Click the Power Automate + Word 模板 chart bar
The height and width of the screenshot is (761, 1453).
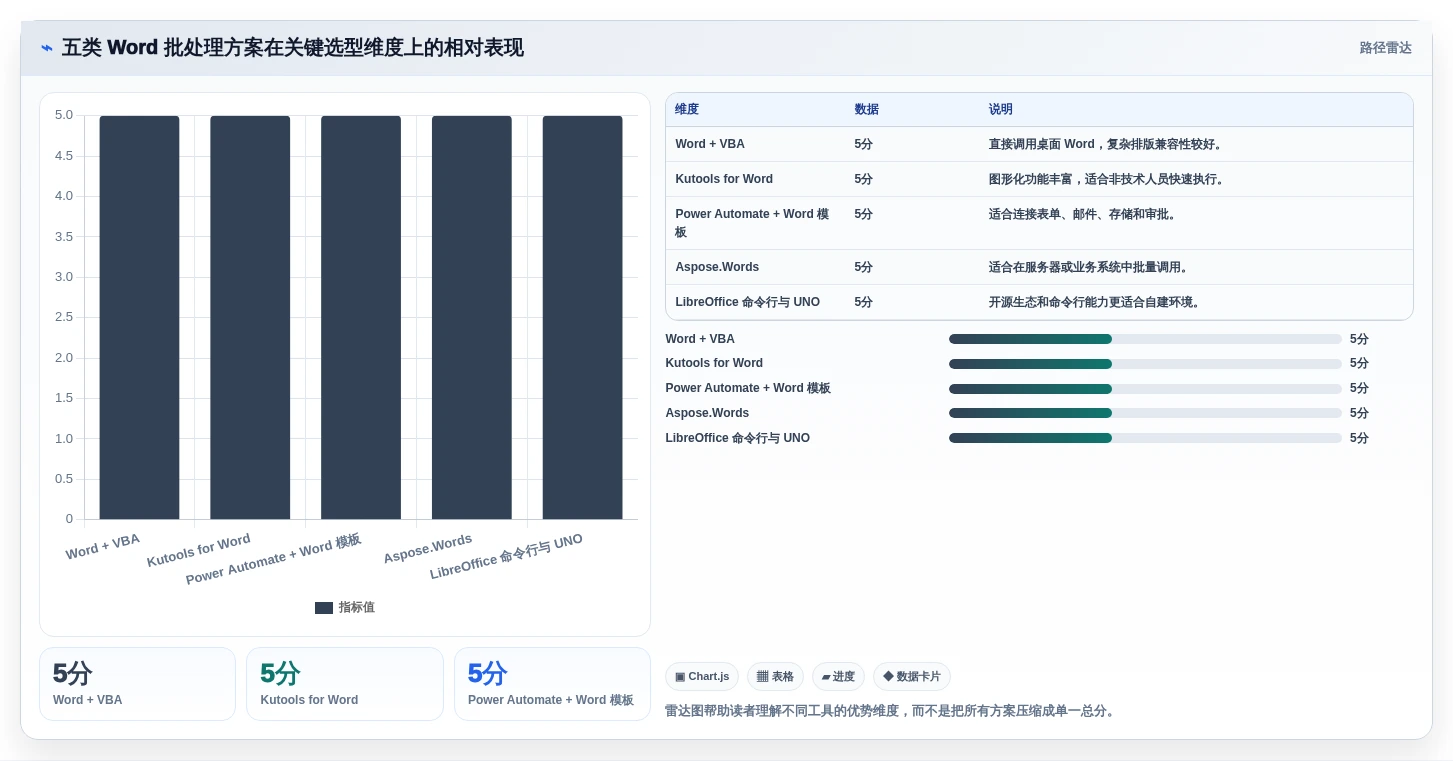tap(361, 317)
